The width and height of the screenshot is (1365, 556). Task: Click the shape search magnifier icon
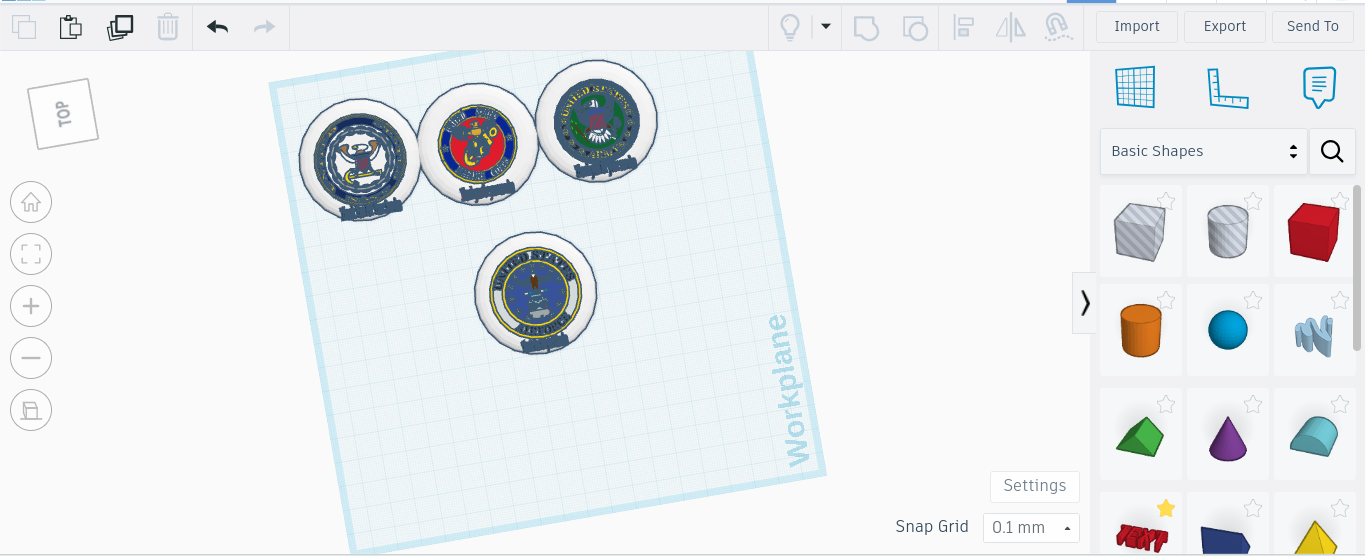tap(1332, 152)
